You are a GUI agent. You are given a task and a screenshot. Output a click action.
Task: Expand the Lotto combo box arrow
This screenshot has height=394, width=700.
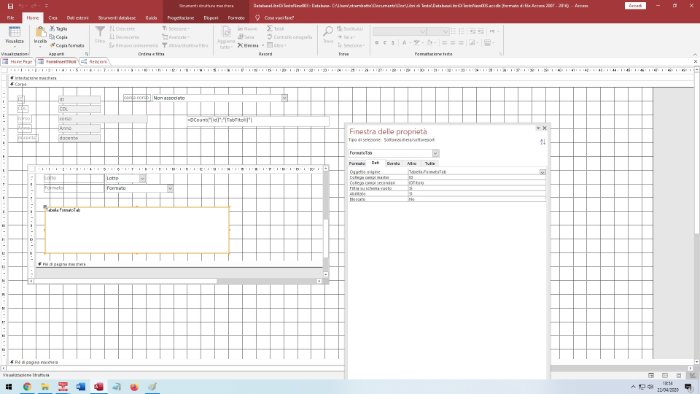142,178
